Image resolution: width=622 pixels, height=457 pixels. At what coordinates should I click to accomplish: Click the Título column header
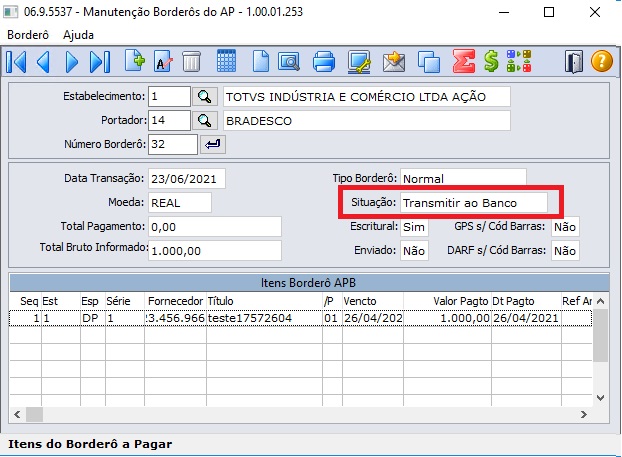(x=265, y=301)
